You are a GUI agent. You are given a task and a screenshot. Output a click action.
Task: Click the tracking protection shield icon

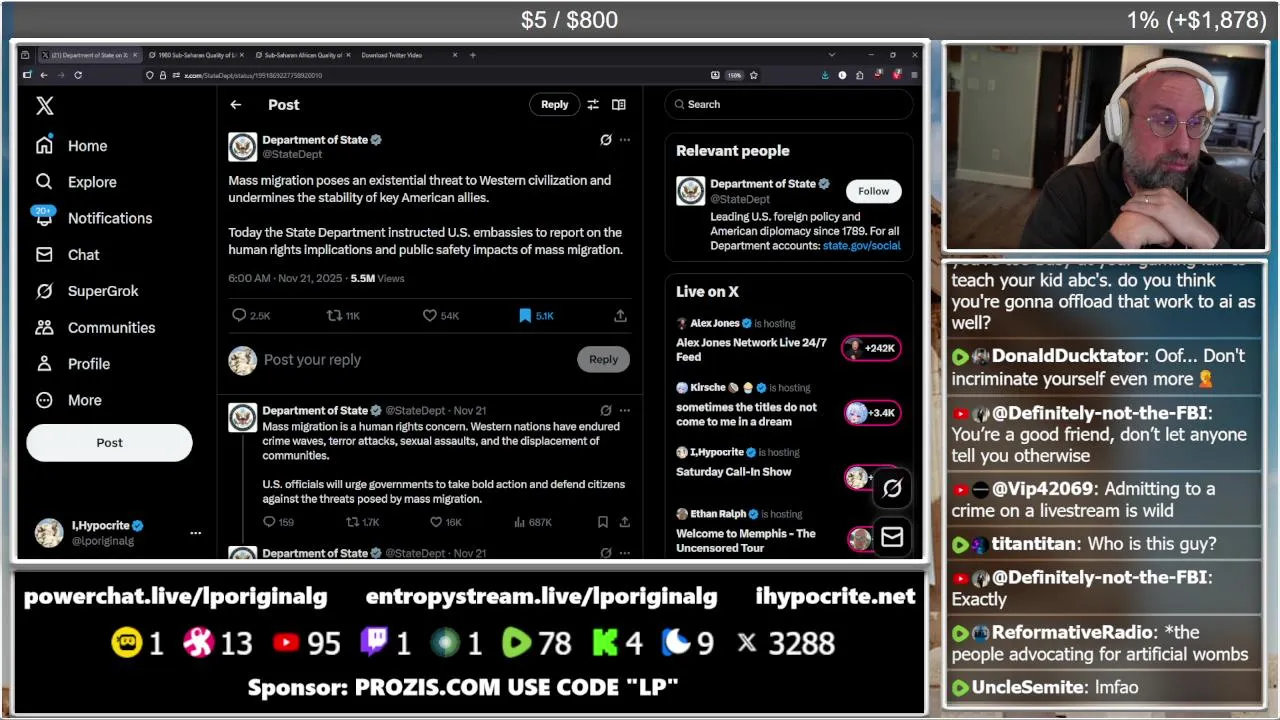point(150,75)
